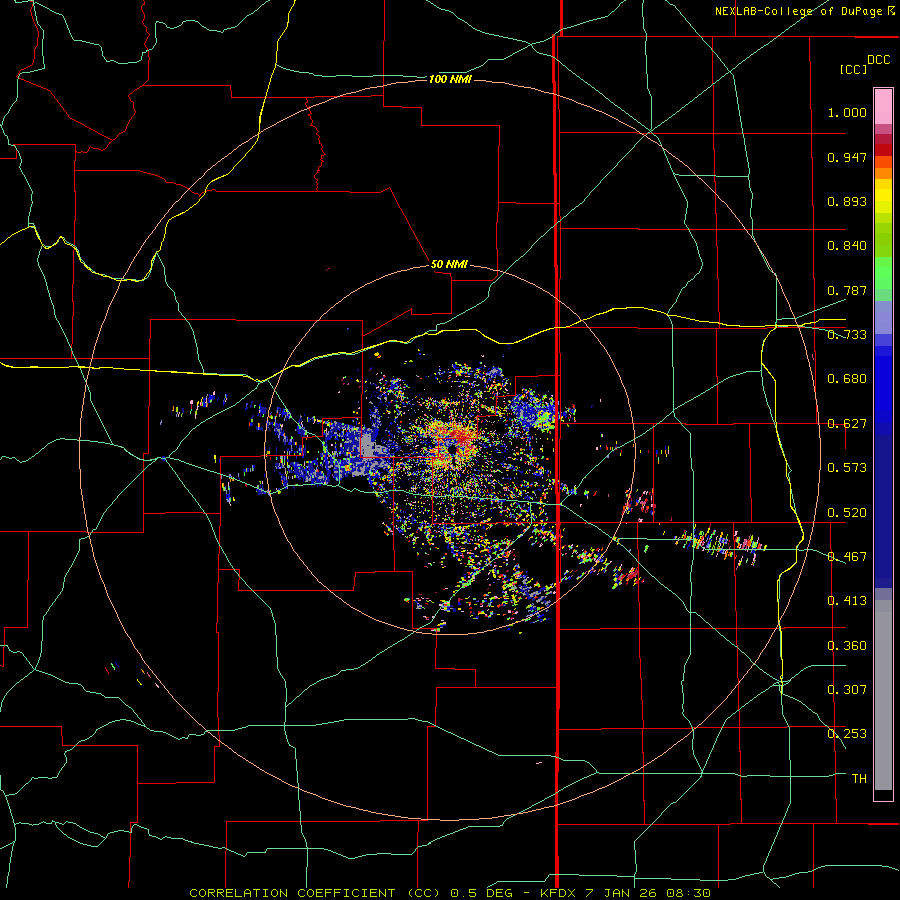Click the bright green segment of the color bar
900x900 pixels.
883,273
